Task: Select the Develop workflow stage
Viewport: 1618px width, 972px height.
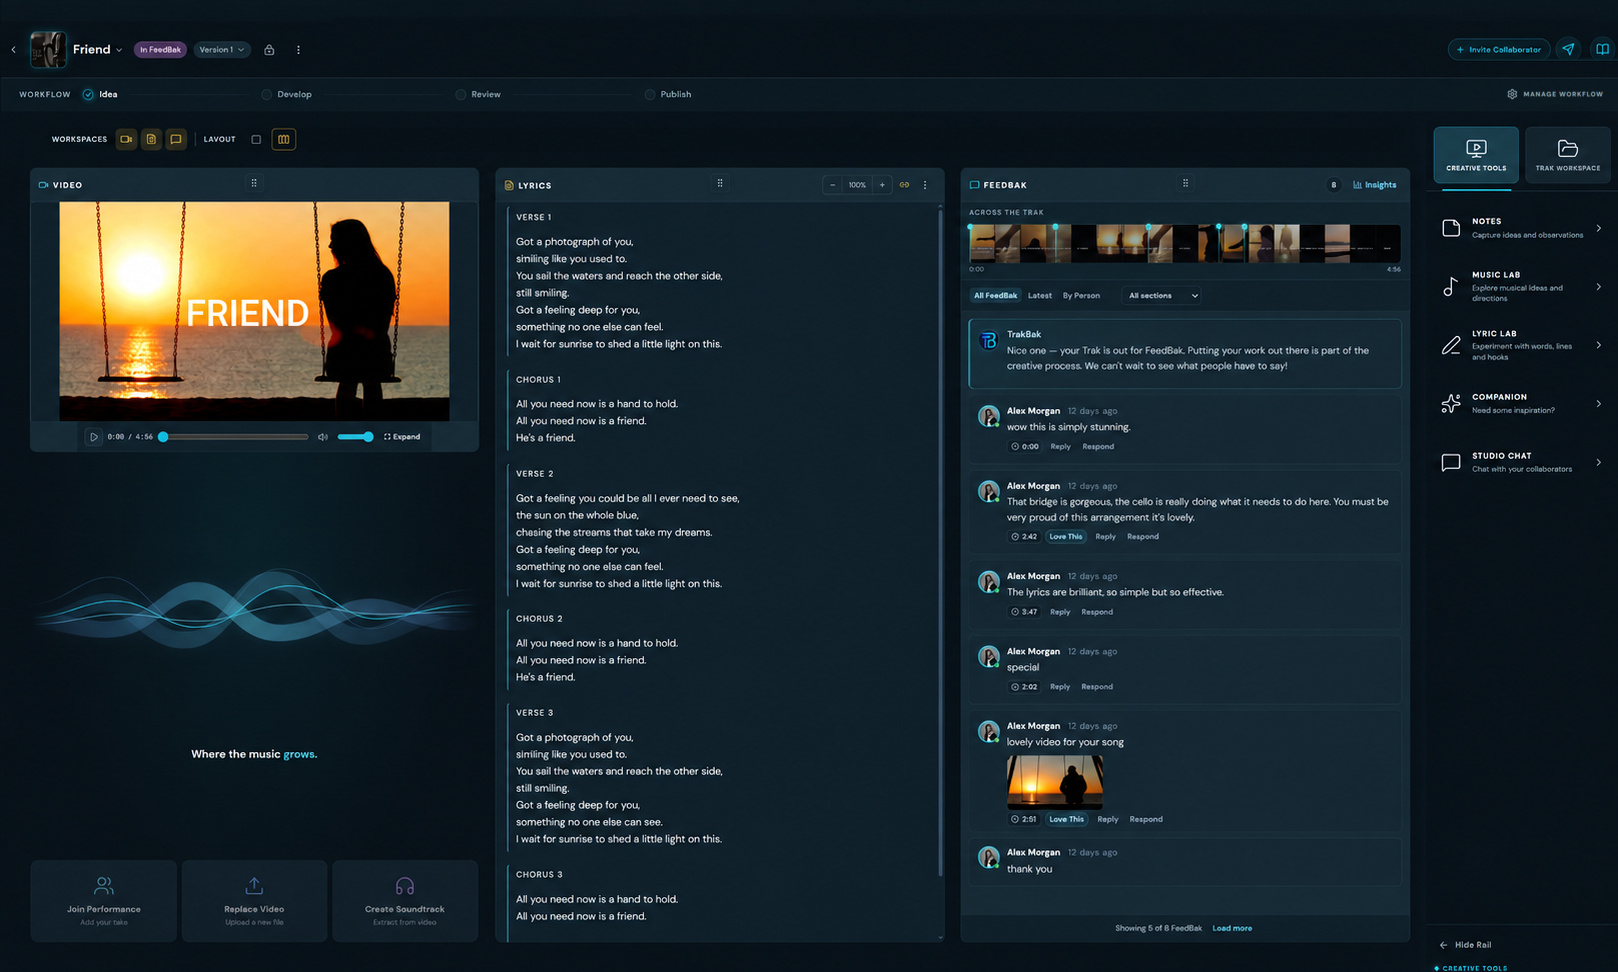Action: [287, 94]
